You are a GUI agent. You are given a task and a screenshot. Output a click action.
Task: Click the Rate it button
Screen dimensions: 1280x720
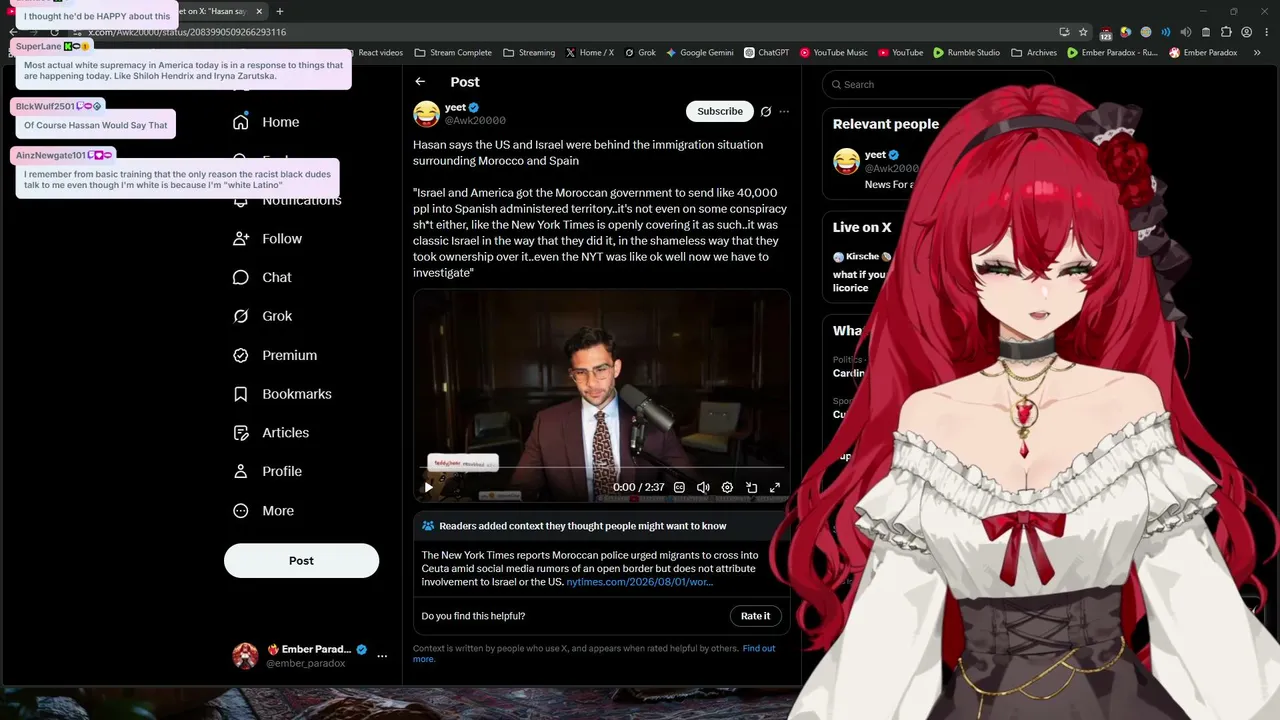pyautogui.click(x=755, y=616)
